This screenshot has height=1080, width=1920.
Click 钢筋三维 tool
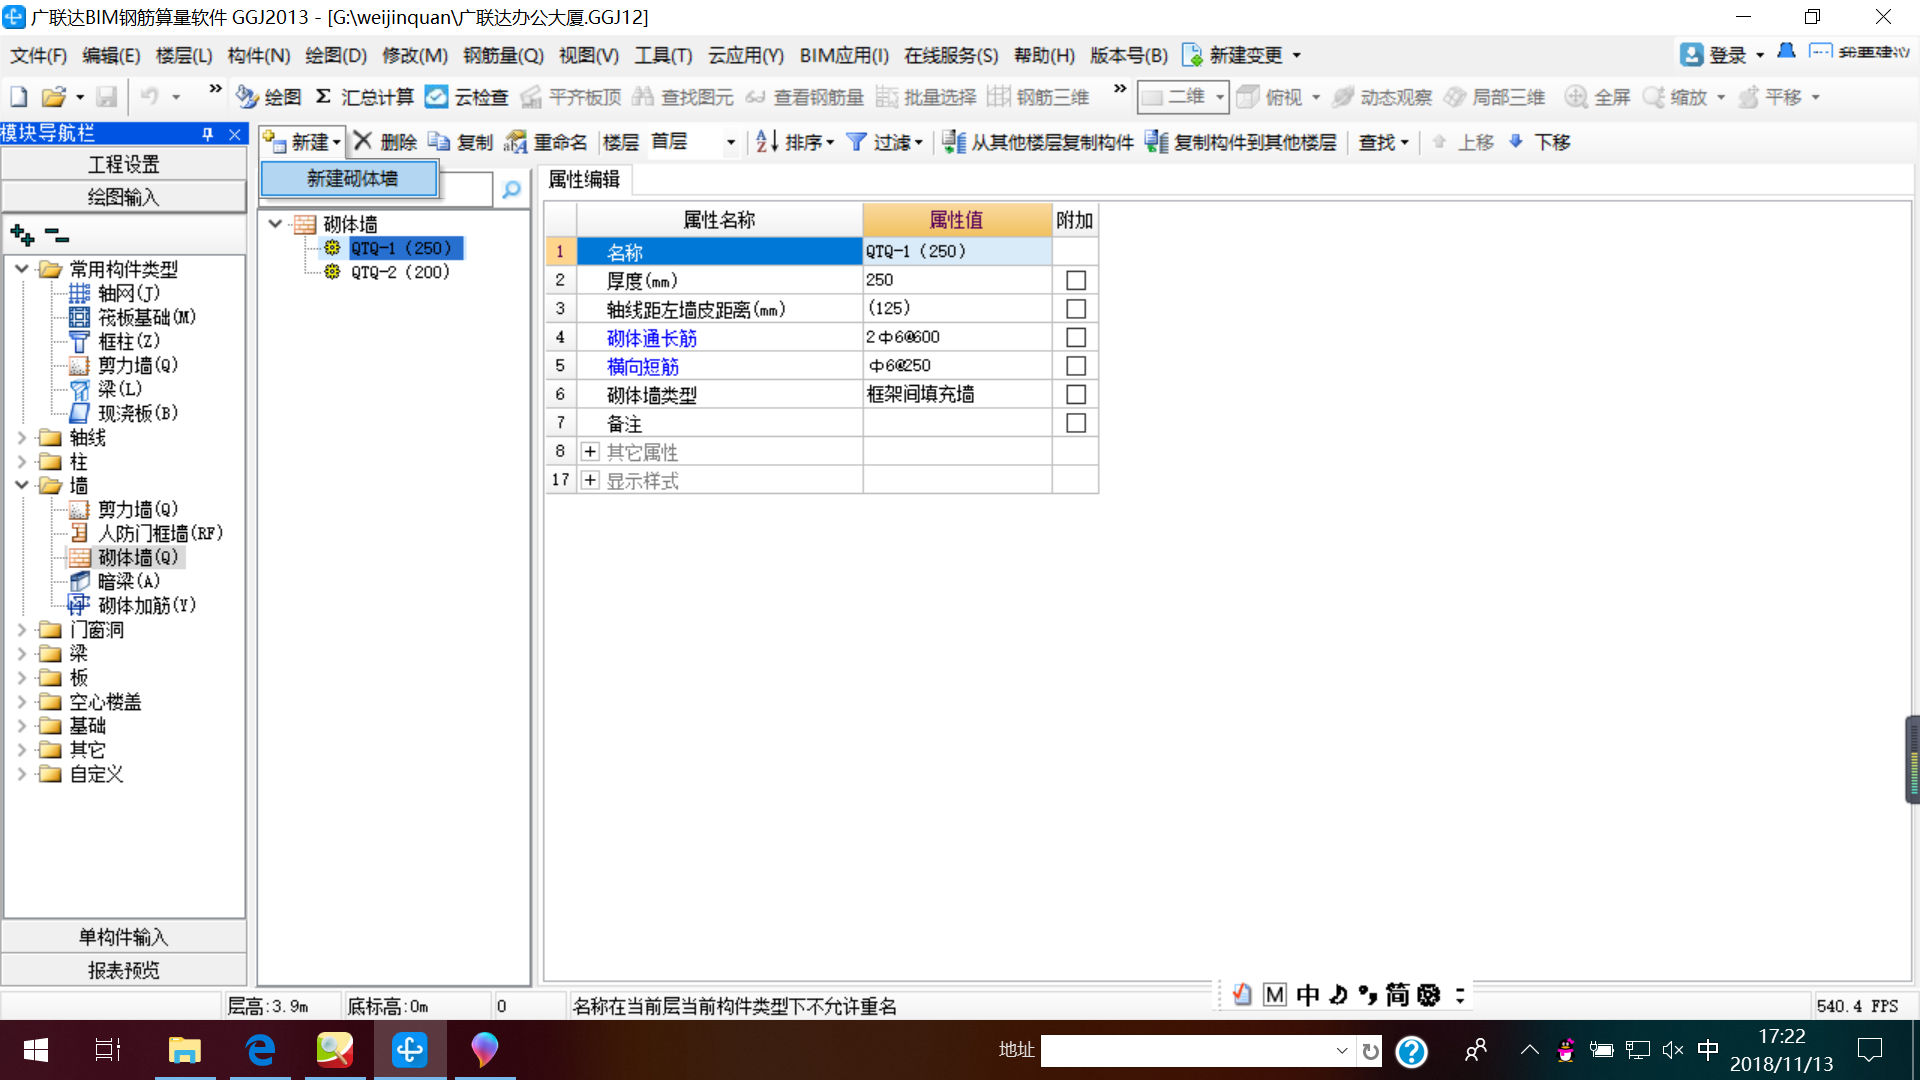point(1038,97)
